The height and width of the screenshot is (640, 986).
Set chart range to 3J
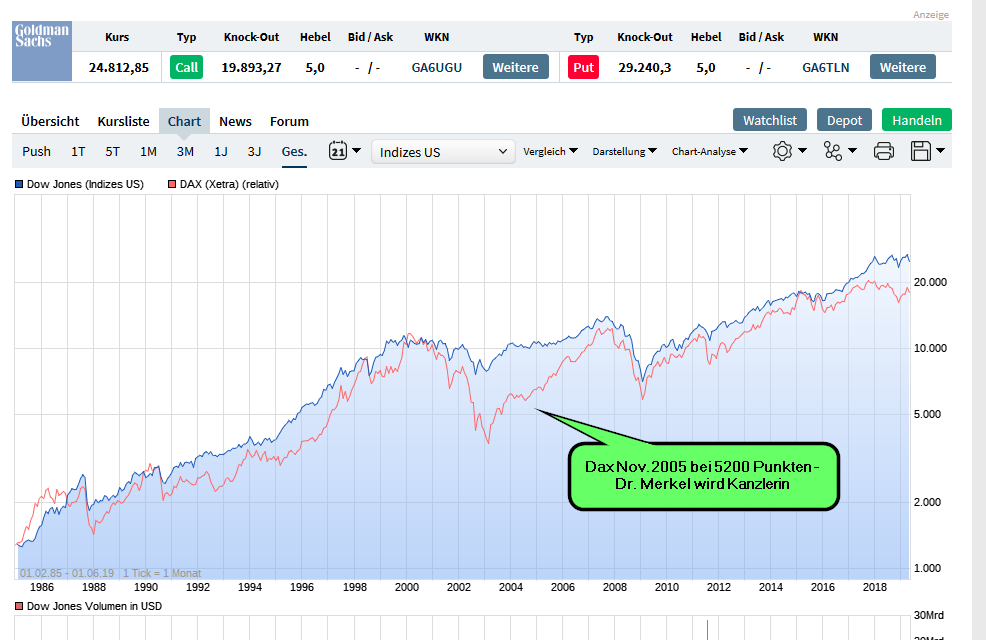click(x=254, y=152)
